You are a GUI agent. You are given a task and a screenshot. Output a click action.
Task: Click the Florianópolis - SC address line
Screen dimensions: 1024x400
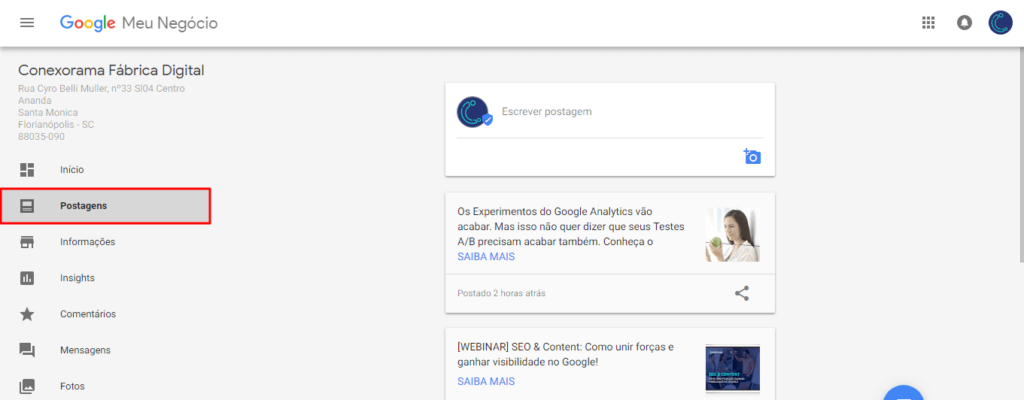click(56, 125)
